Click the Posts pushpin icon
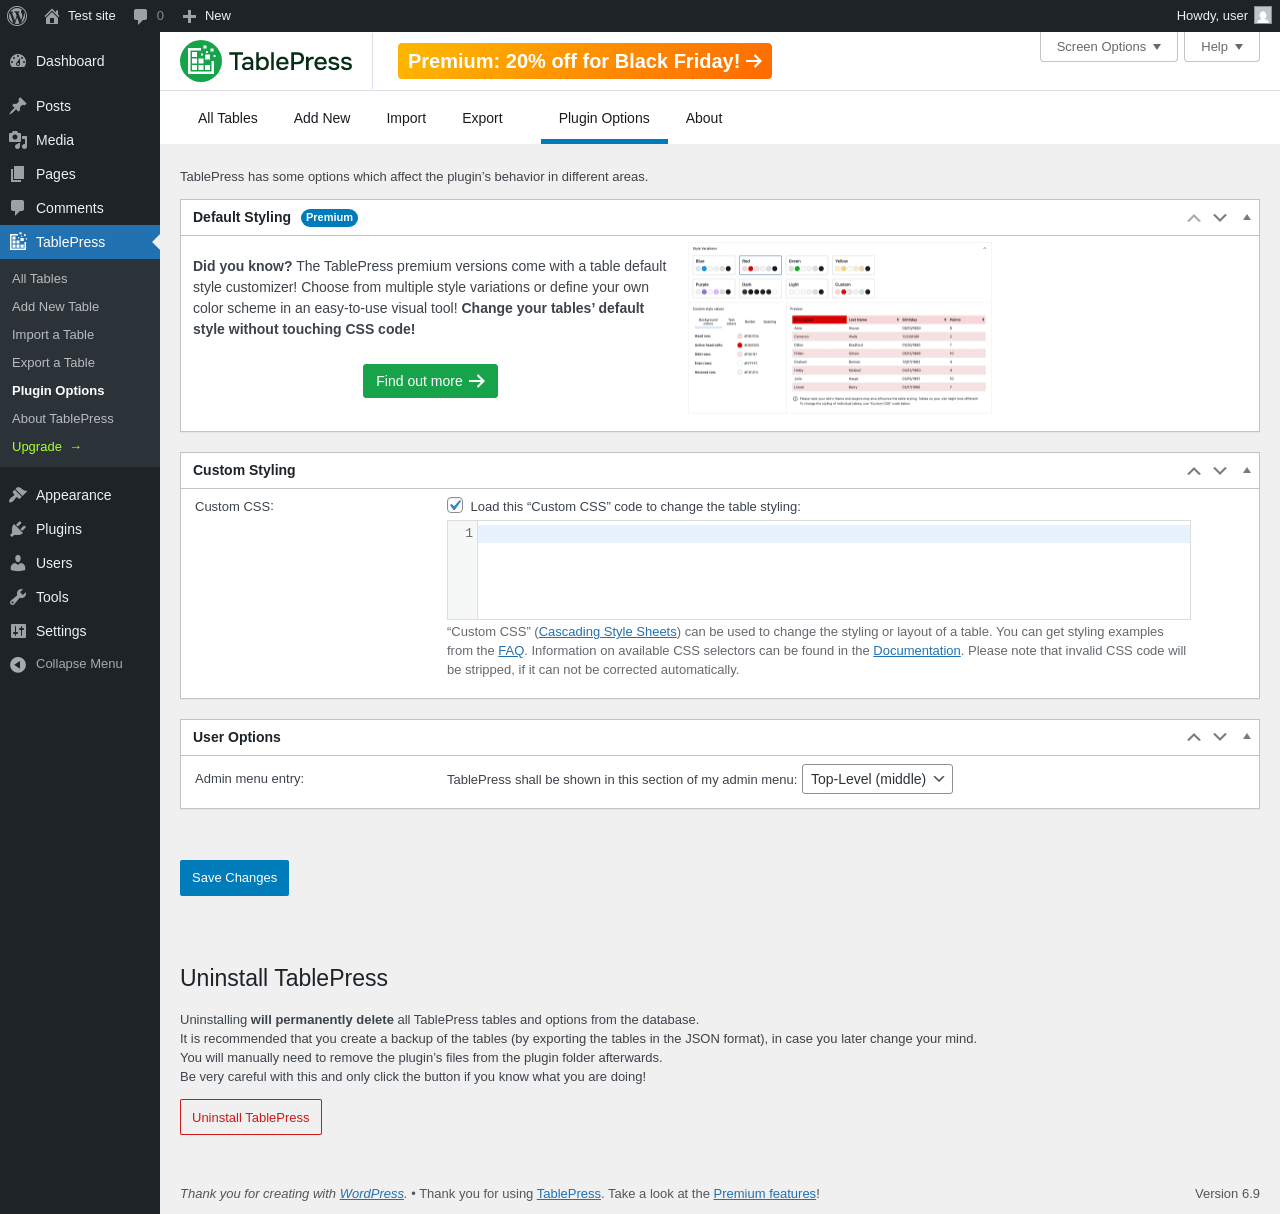Image resolution: width=1280 pixels, height=1214 pixels. tap(18, 106)
